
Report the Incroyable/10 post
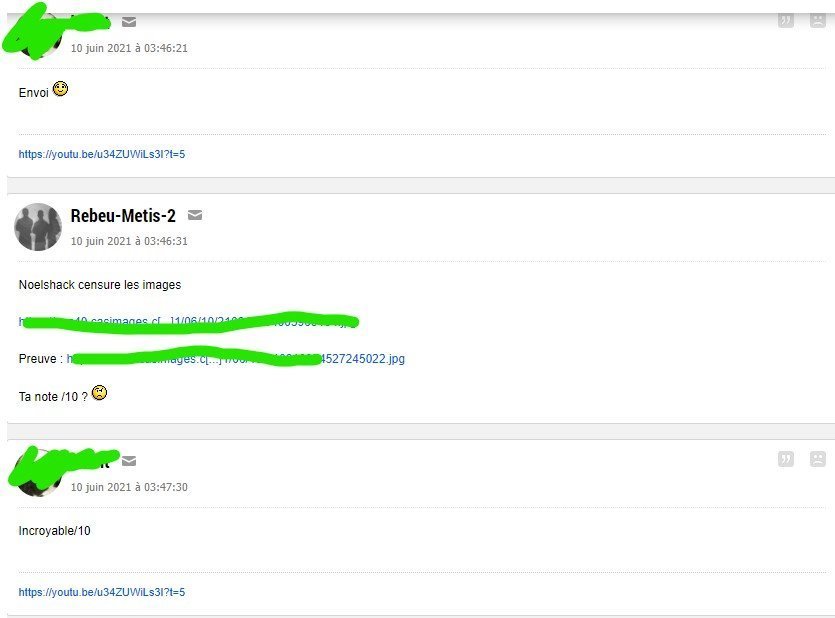pyautogui.click(x=817, y=459)
